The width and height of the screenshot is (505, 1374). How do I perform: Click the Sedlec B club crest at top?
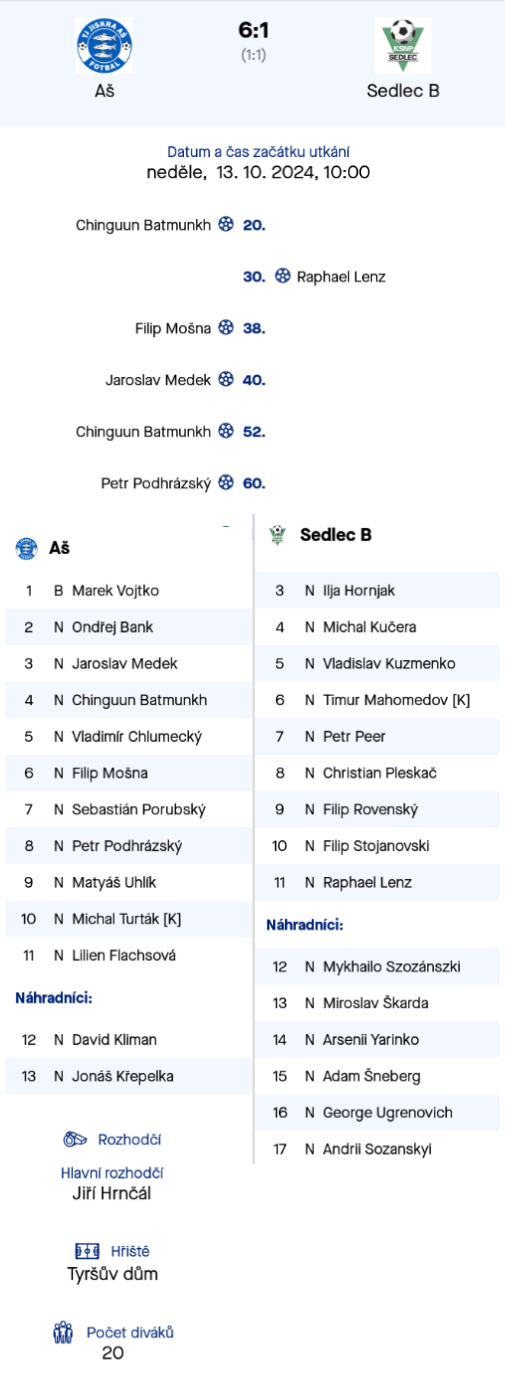point(403,46)
